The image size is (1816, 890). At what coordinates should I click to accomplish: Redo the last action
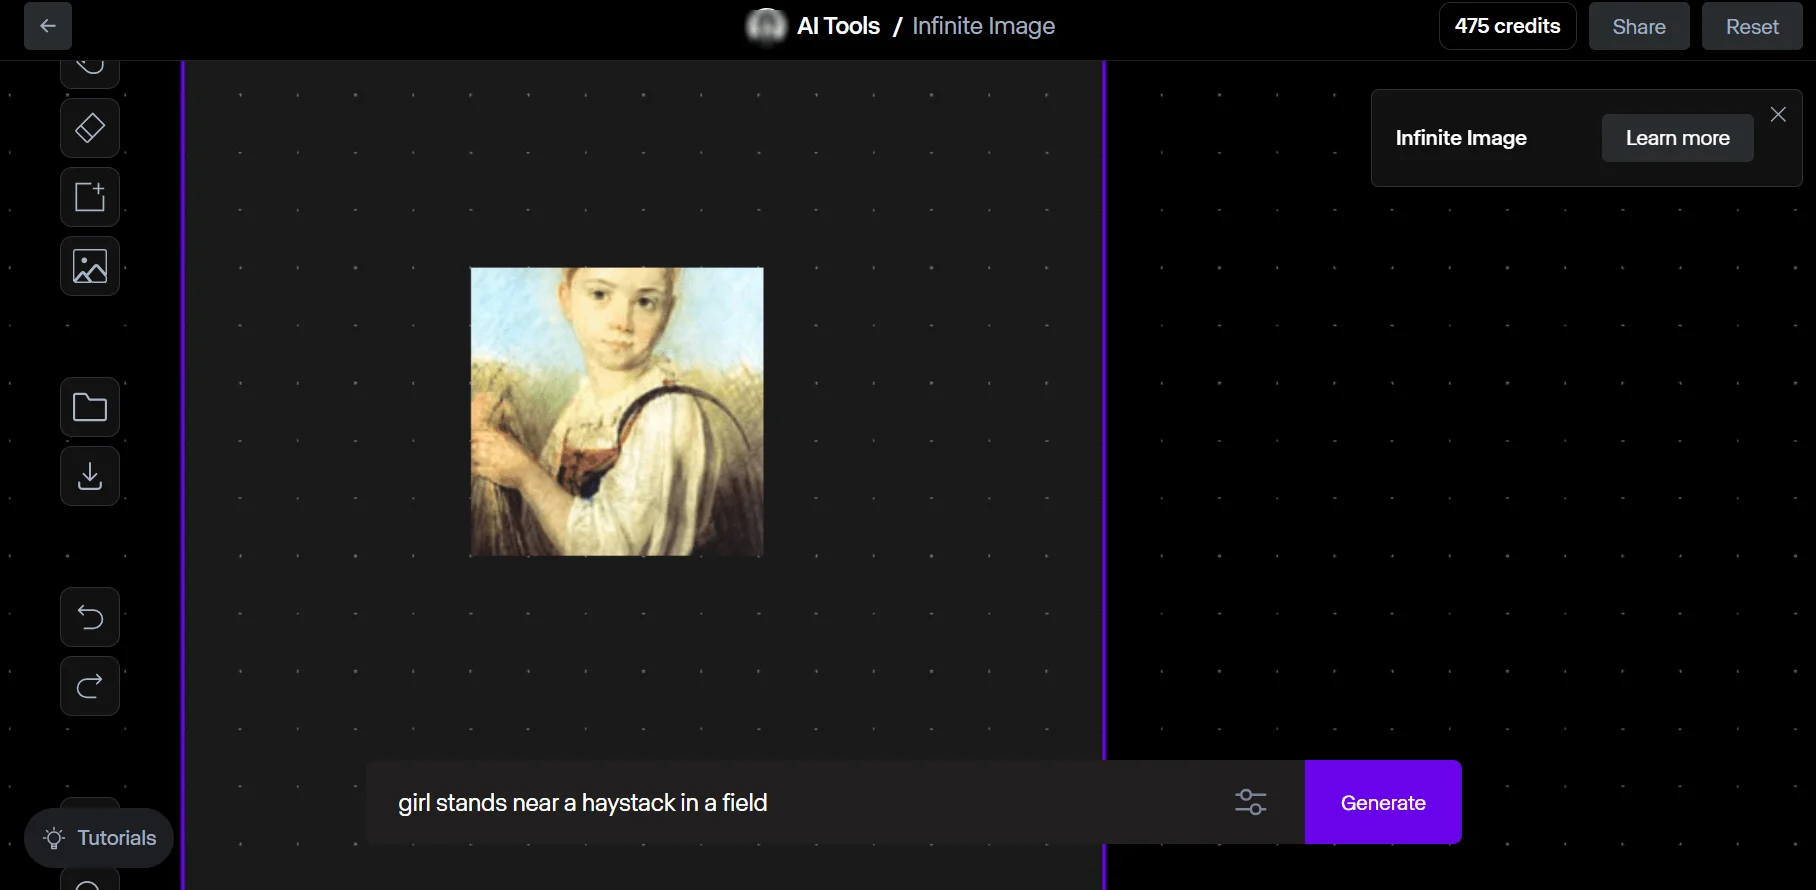coord(90,686)
